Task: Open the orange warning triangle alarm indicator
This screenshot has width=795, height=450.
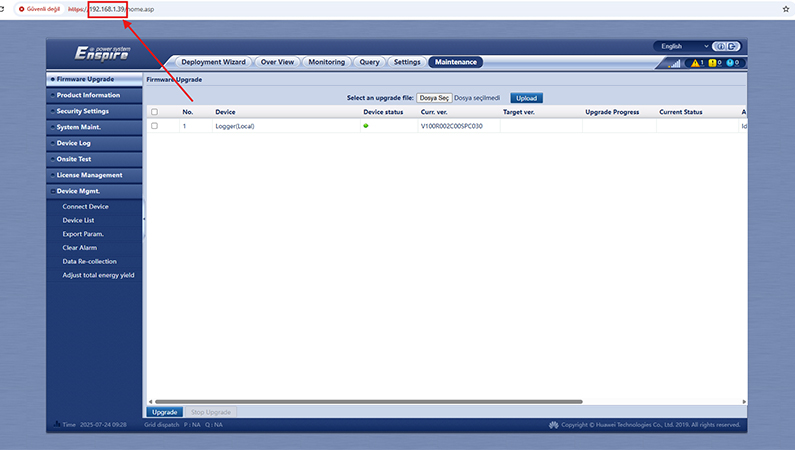Action: pyautogui.click(x=697, y=63)
